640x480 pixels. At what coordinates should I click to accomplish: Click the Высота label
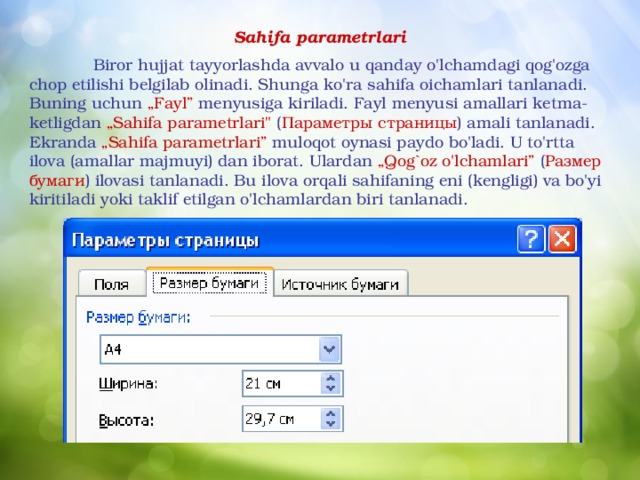(126, 420)
